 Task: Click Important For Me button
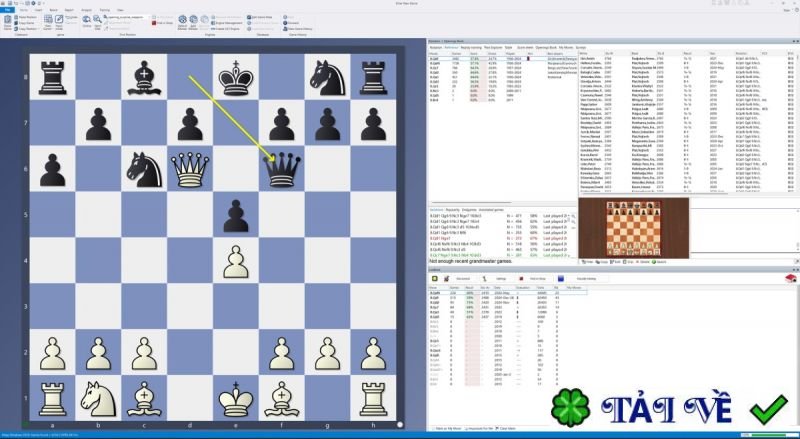(480, 428)
